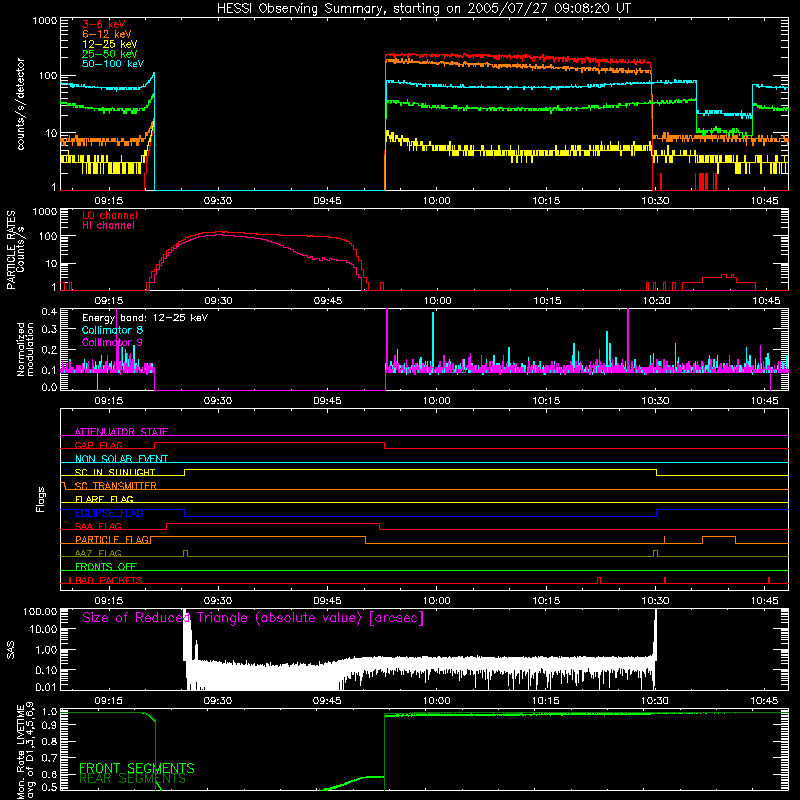Click the 0.9 y-axis value of the livetime panel
Screen dimensions: 800x800
coord(49,724)
